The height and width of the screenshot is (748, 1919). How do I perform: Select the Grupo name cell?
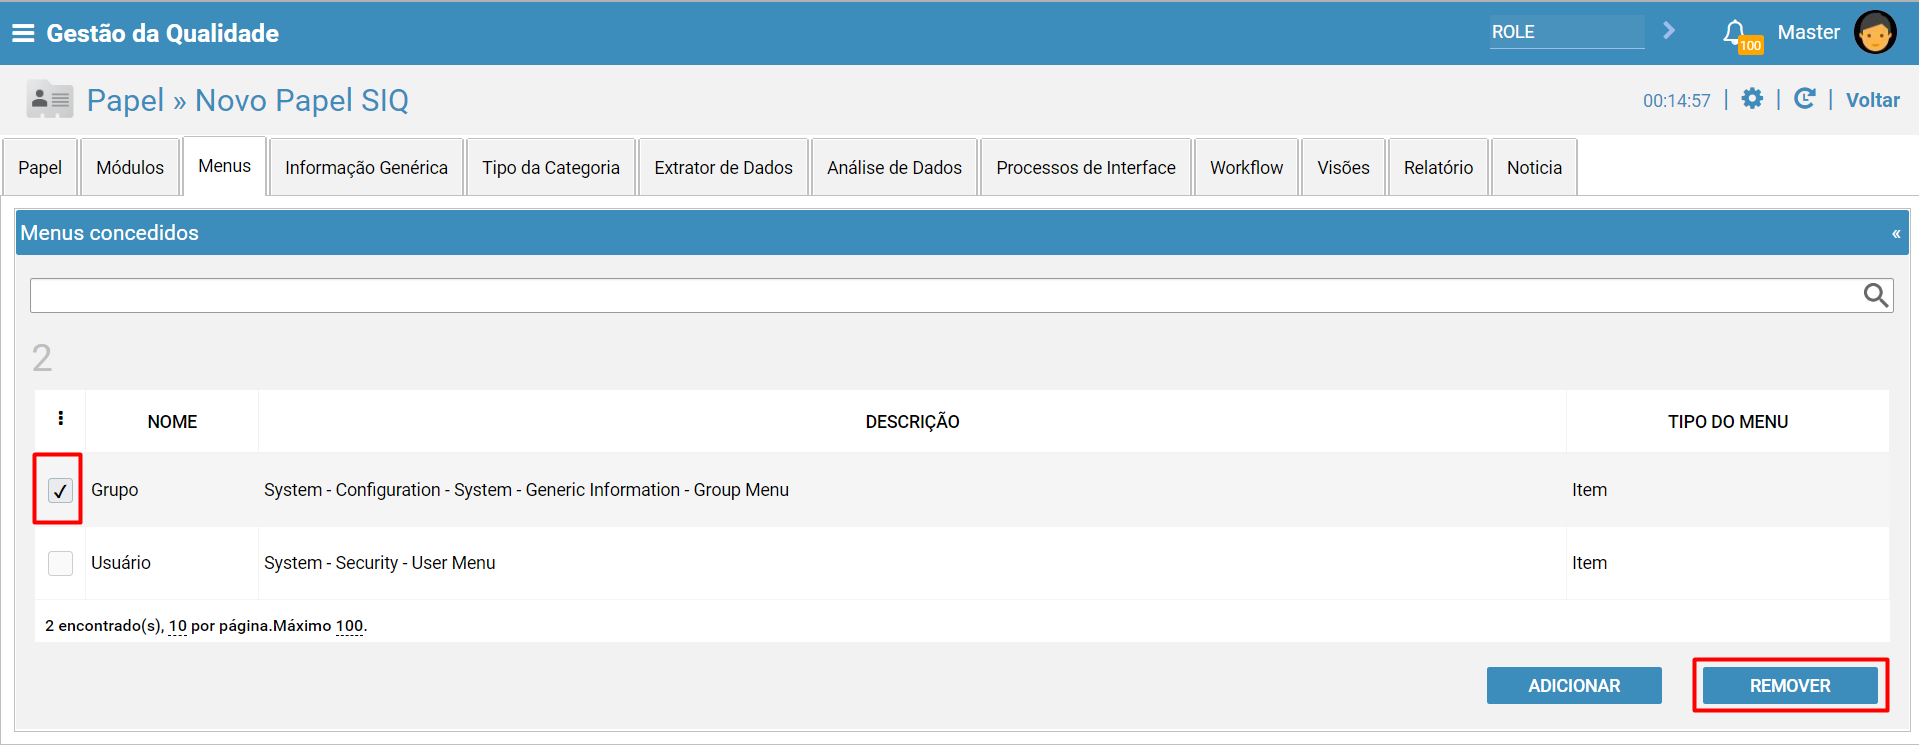tap(115, 490)
